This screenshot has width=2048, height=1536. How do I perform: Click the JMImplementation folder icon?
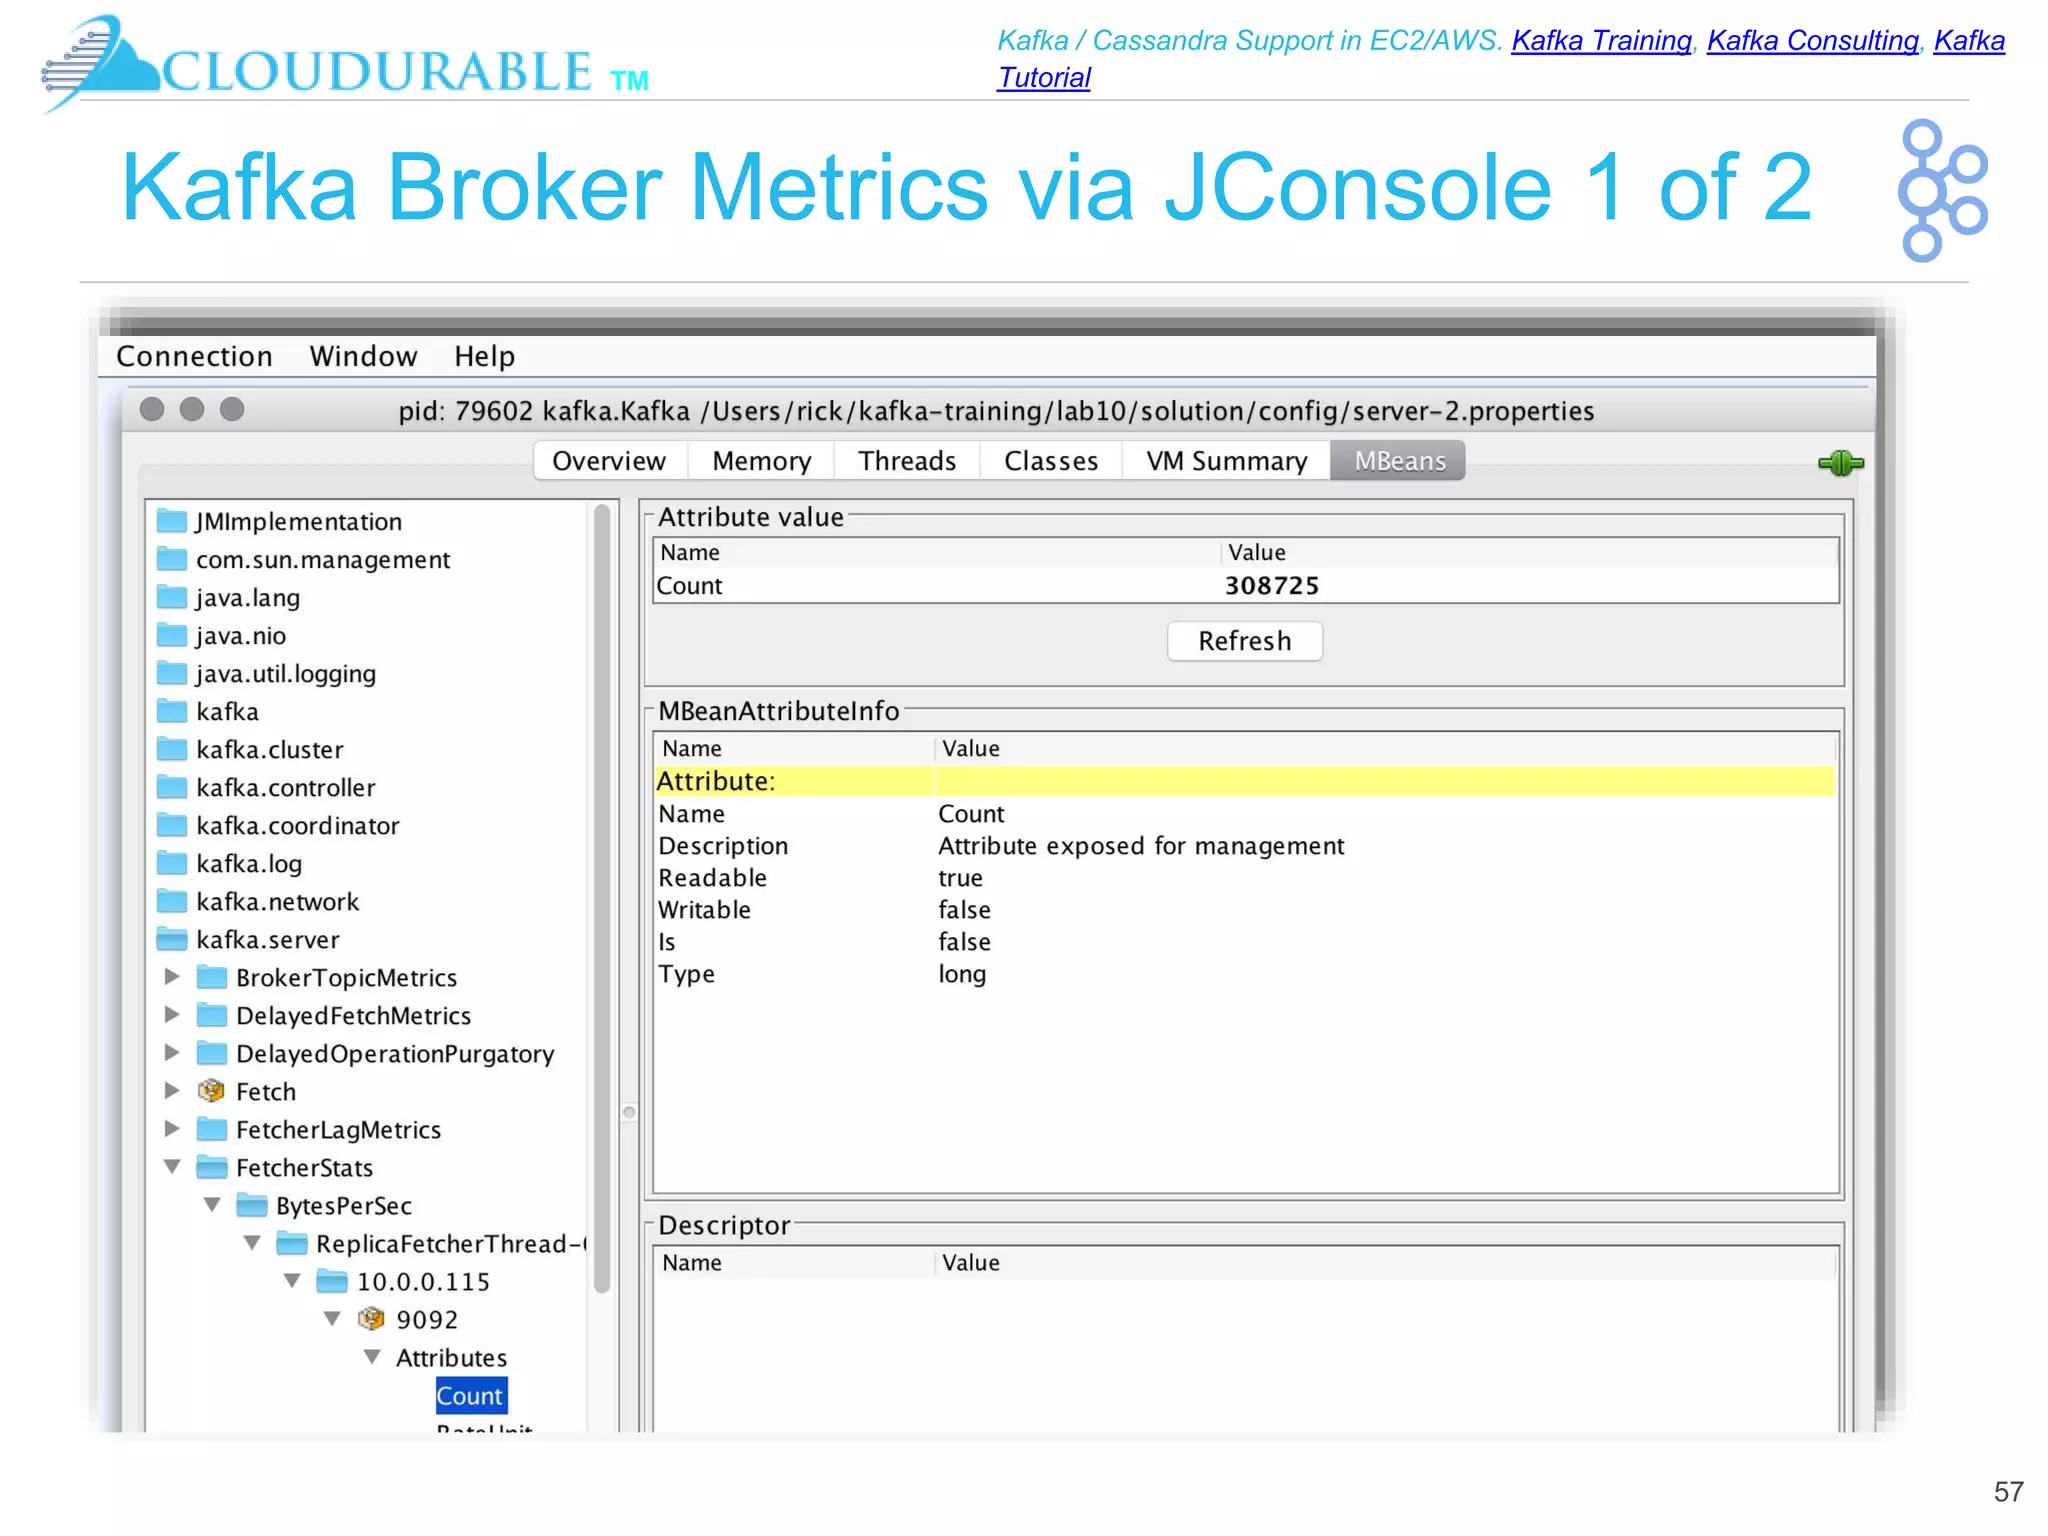173,521
